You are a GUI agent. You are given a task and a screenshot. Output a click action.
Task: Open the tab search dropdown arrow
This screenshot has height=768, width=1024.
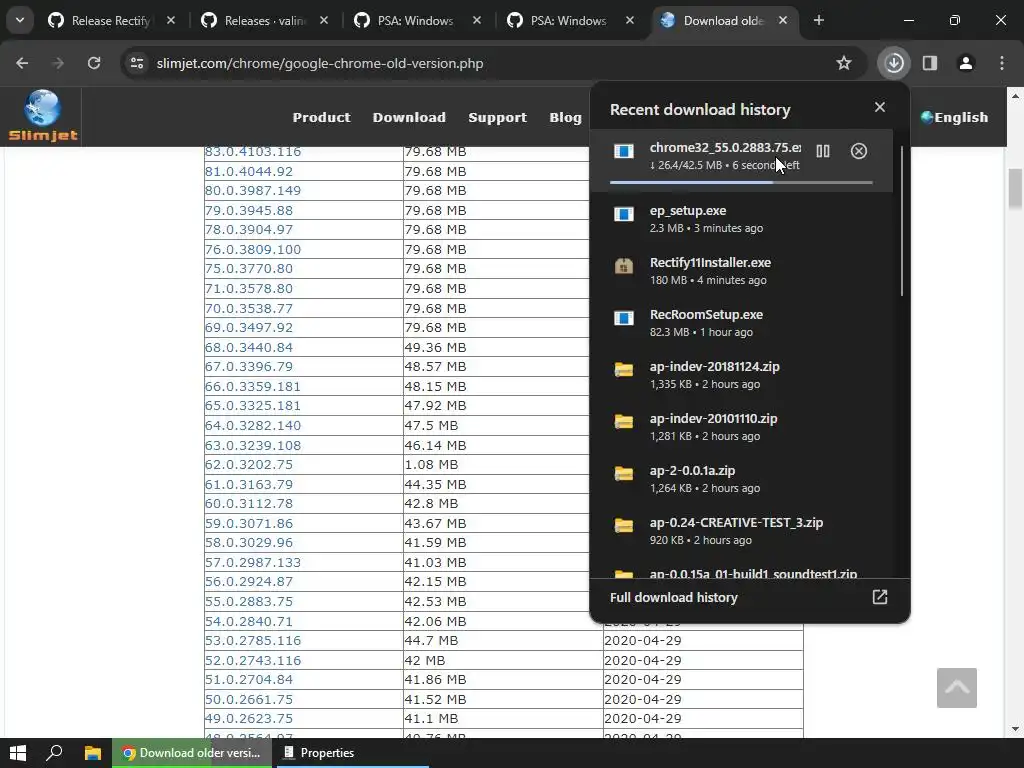point(20,20)
